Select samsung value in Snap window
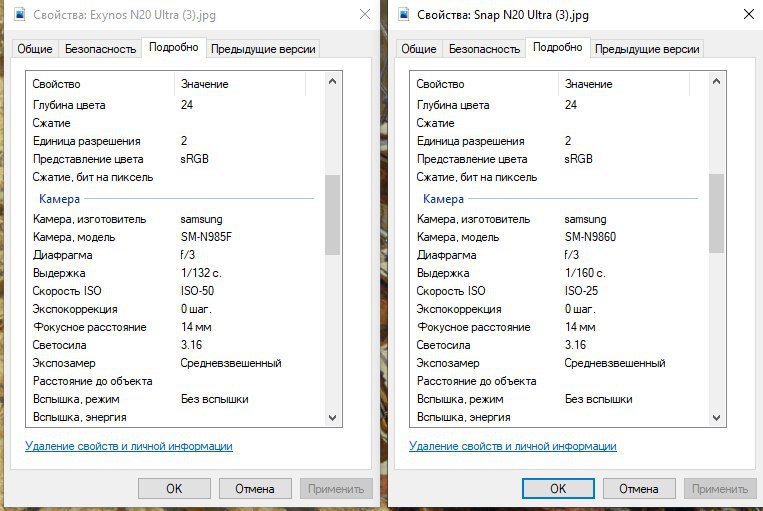 [585, 219]
